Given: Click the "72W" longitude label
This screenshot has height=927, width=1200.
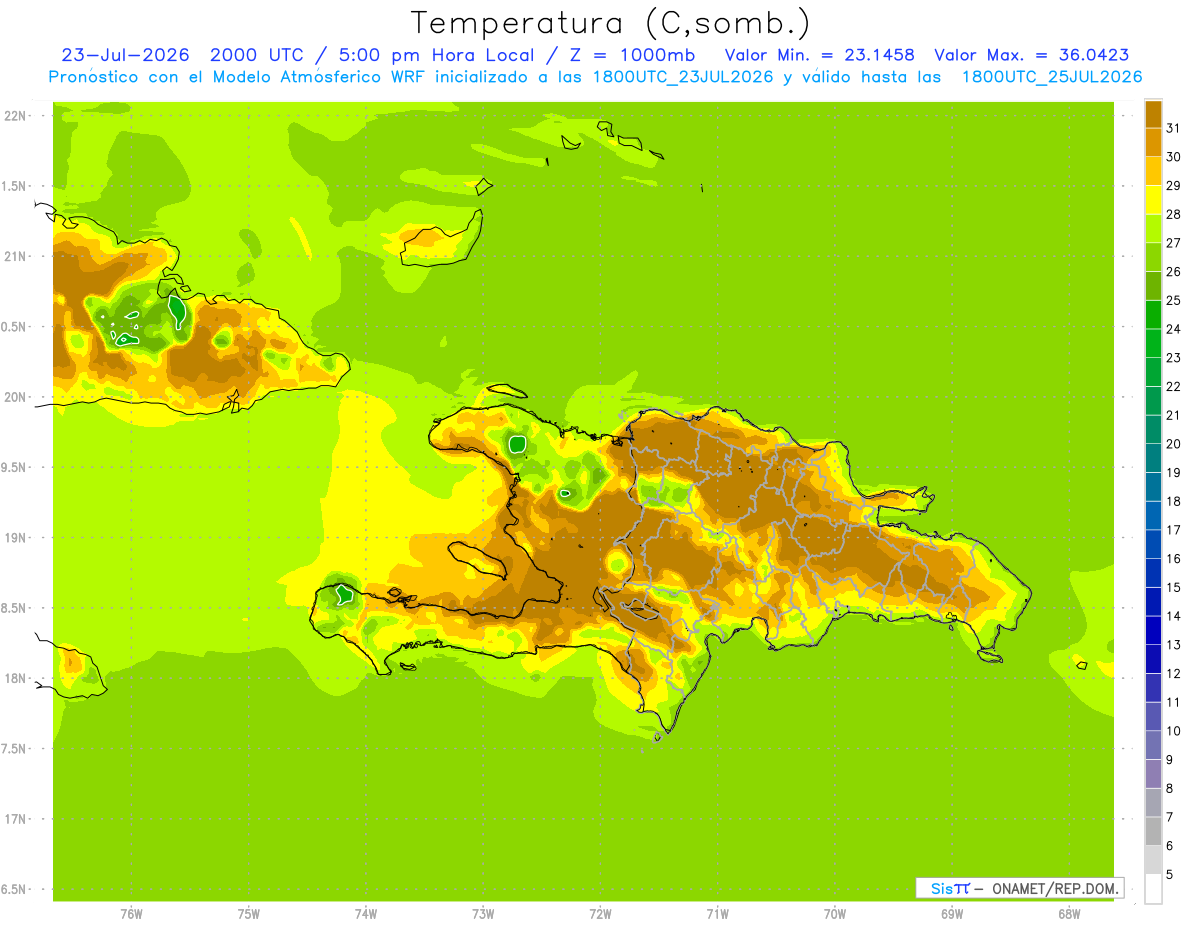Looking at the screenshot, I should pos(600,914).
